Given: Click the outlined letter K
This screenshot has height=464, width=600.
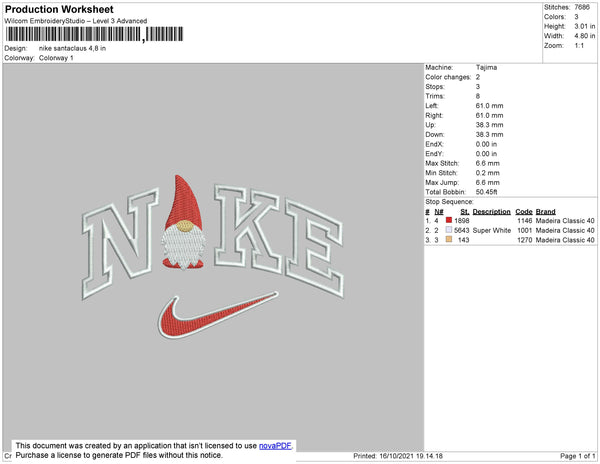Looking at the screenshot, I should (248, 228).
